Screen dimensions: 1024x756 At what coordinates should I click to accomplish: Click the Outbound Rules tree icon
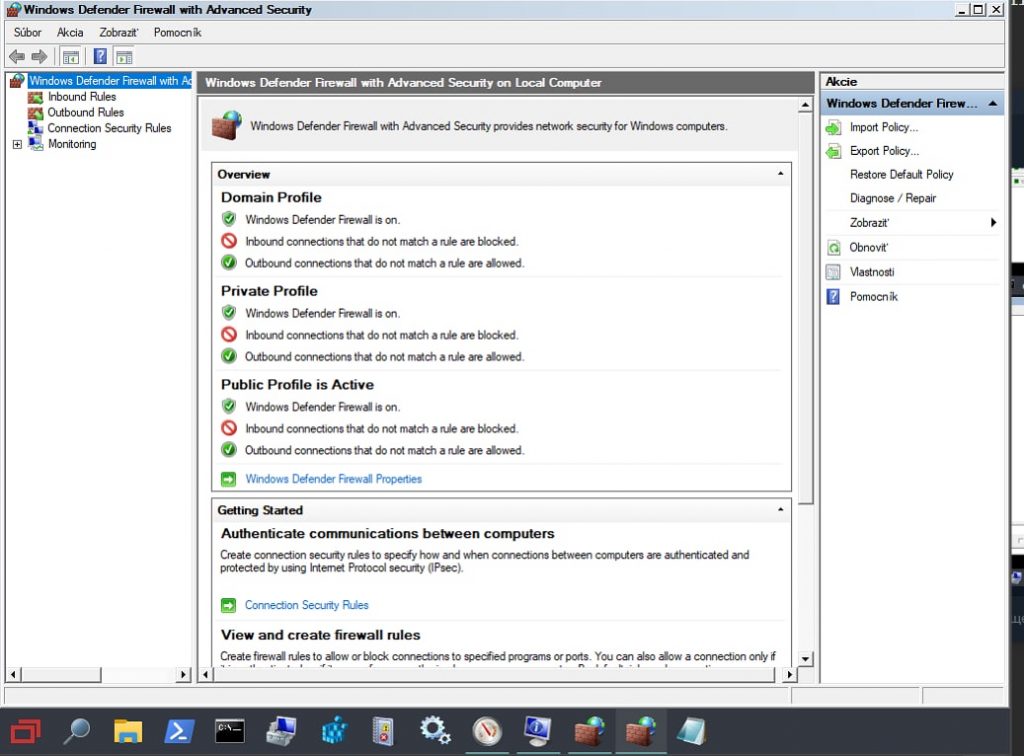(x=35, y=113)
